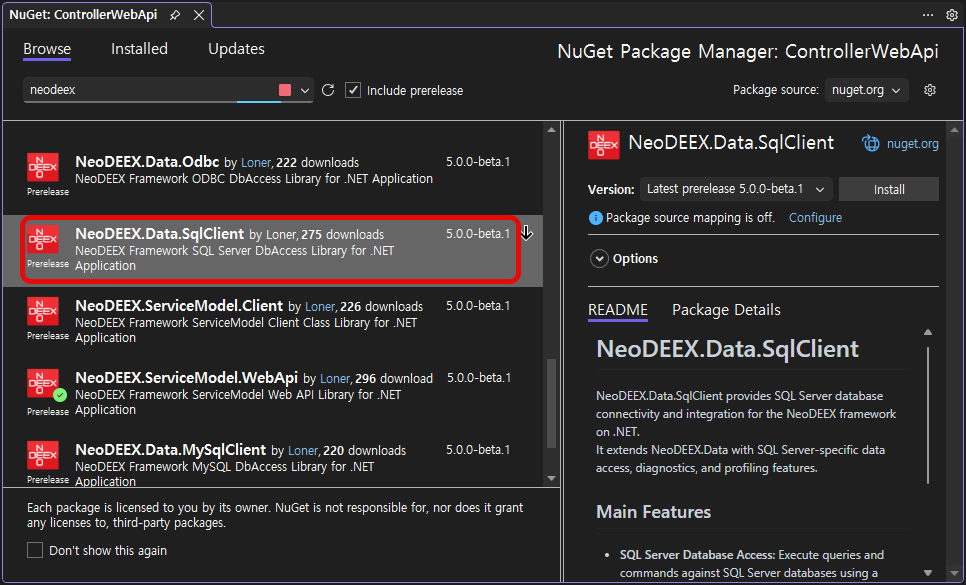
Task: Select the NeoDEEX.ServiceModel.WebApi package name
Action: [x=187, y=378]
